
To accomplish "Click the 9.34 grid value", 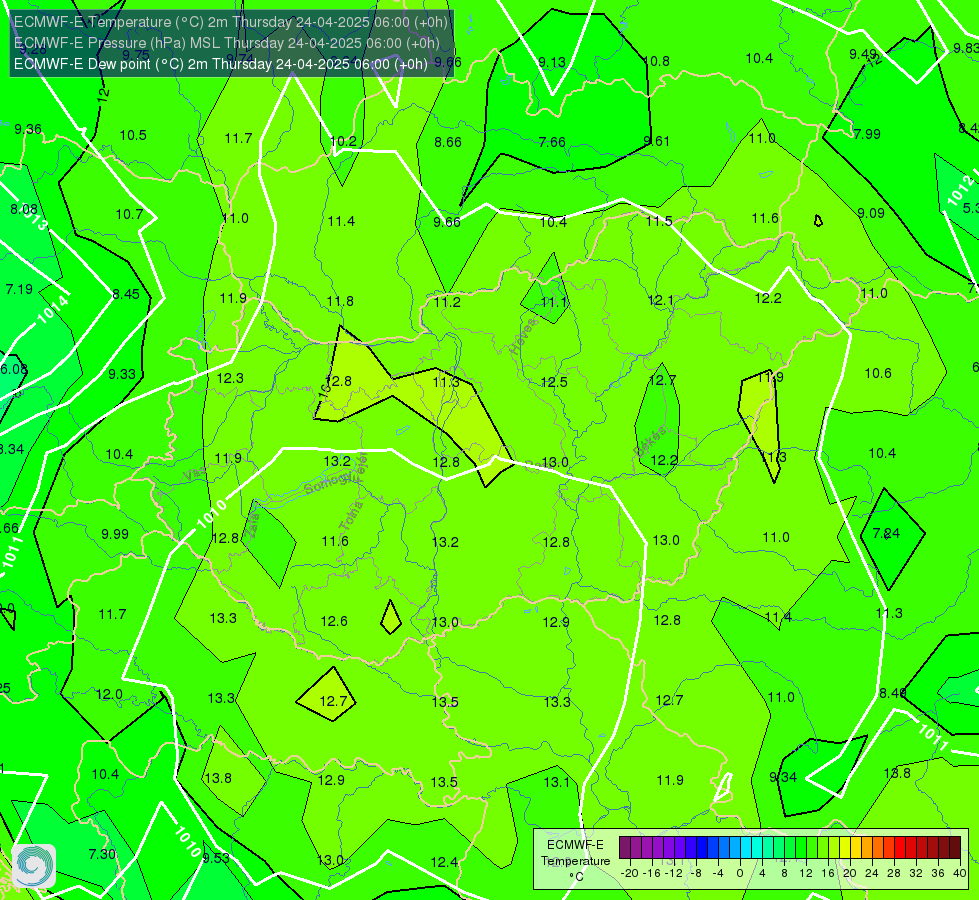I will (783, 777).
